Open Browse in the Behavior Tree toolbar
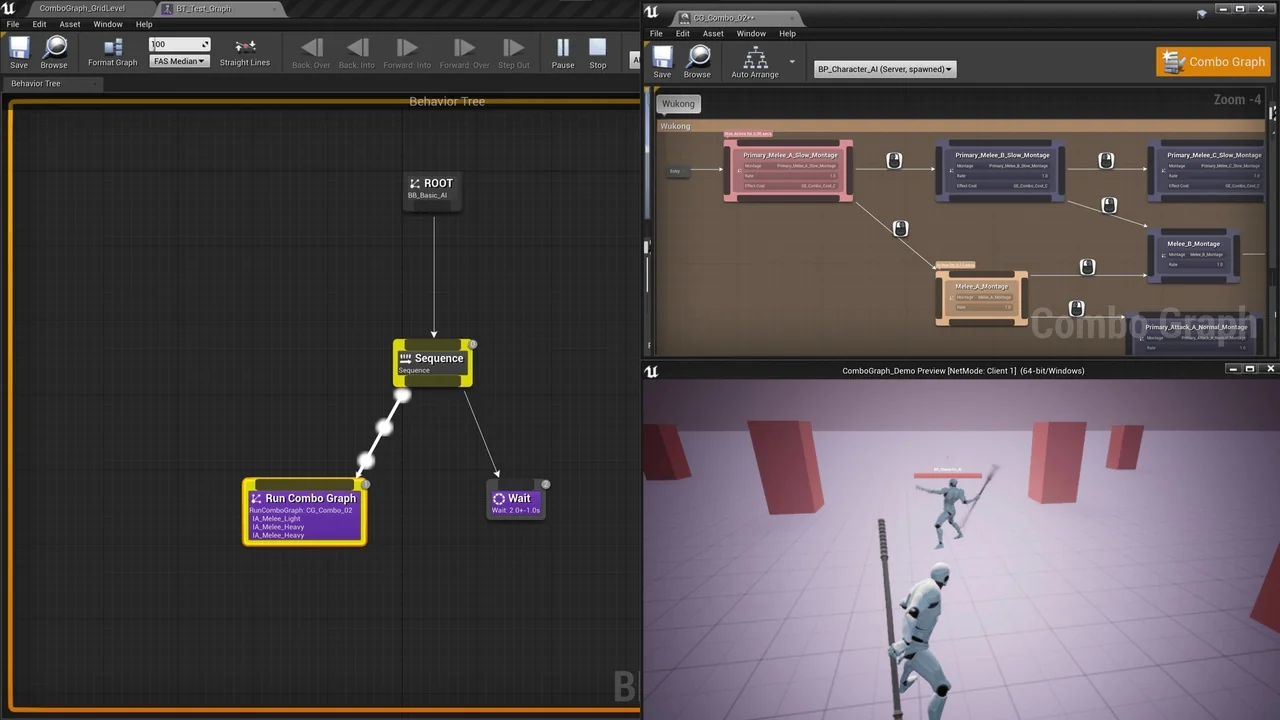The height and width of the screenshot is (720, 1280). (x=55, y=50)
